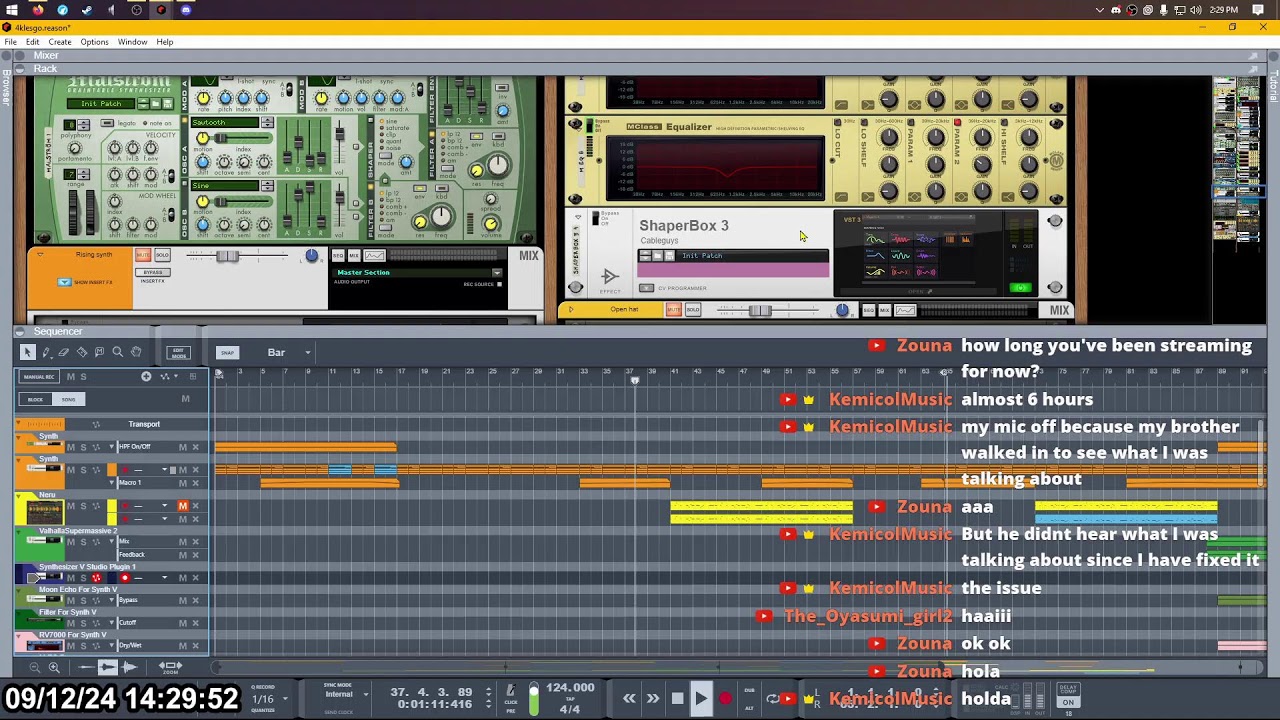
Task: Delete the Macro 1 automation lane
Action: pyautogui.click(x=196, y=483)
